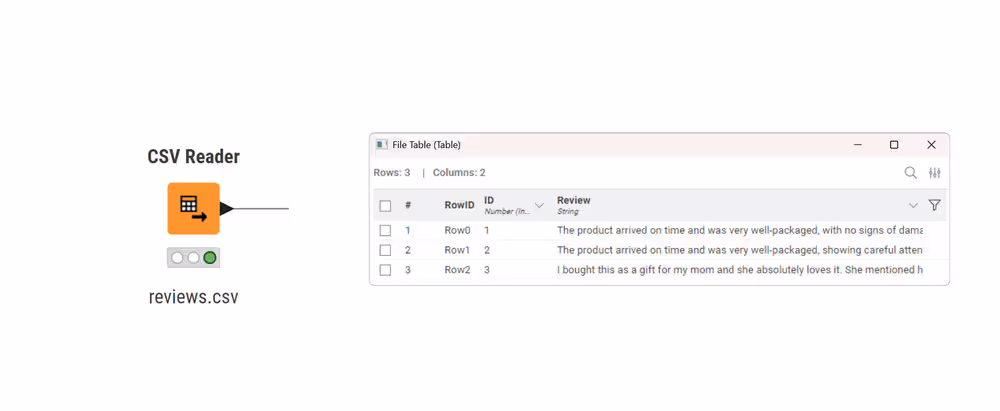Click the File Table window icon
Screen dimensions: 1000x411
(x=381, y=145)
